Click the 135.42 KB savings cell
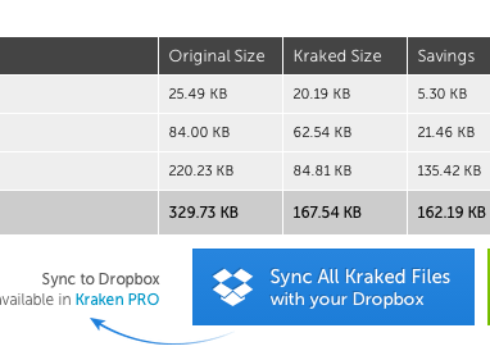490x360 pixels. (449, 171)
